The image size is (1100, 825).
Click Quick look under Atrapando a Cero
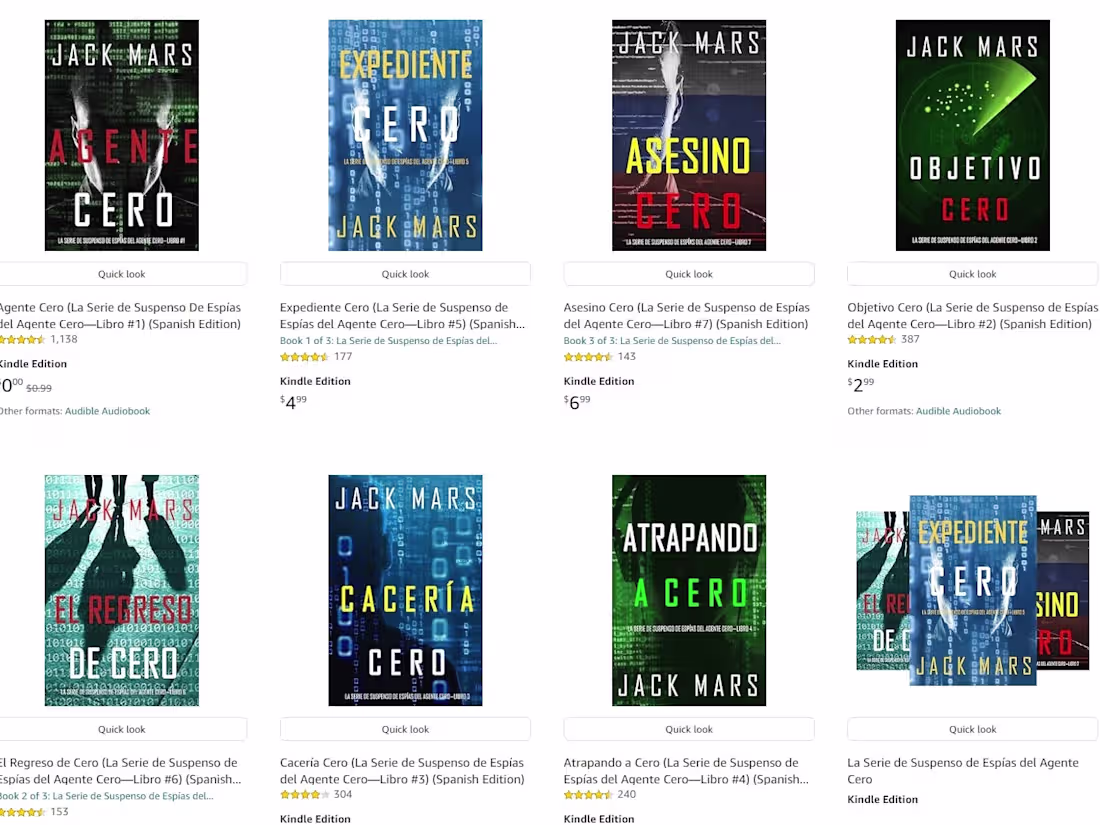[689, 729]
